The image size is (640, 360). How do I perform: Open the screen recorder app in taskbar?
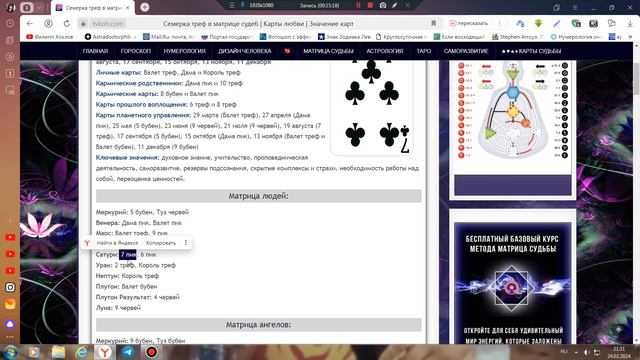[x=151, y=352]
